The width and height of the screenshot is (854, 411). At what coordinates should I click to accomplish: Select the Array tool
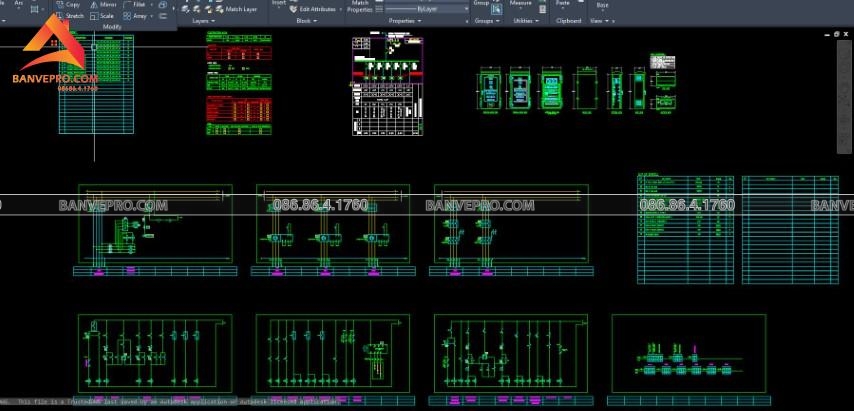point(135,16)
